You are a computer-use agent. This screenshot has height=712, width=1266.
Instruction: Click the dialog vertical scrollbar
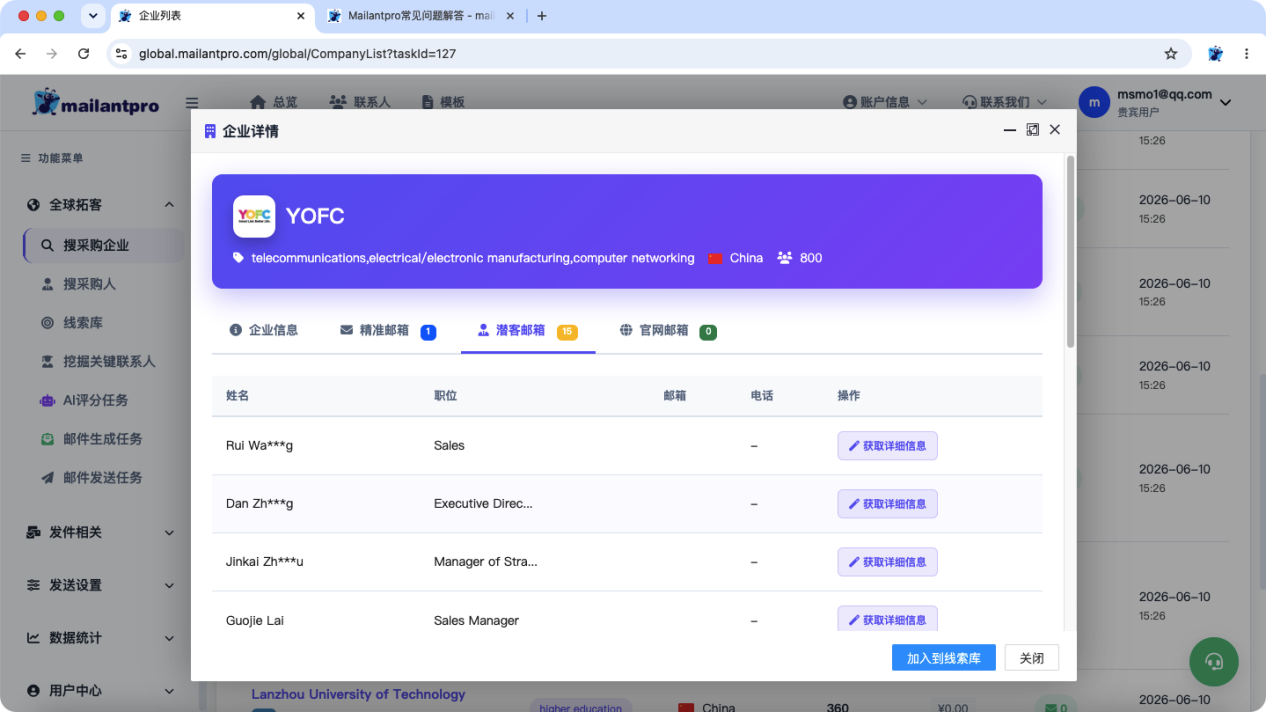tap(1070, 250)
